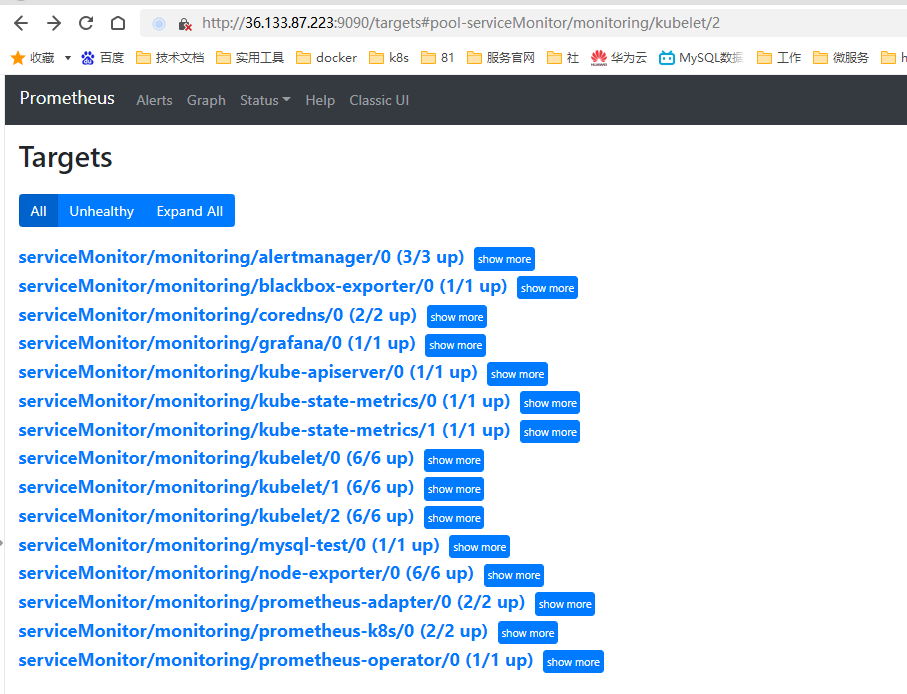The height and width of the screenshot is (694, 907).
Task: Open the kubelet/0 target pool link
Action: 216,458
